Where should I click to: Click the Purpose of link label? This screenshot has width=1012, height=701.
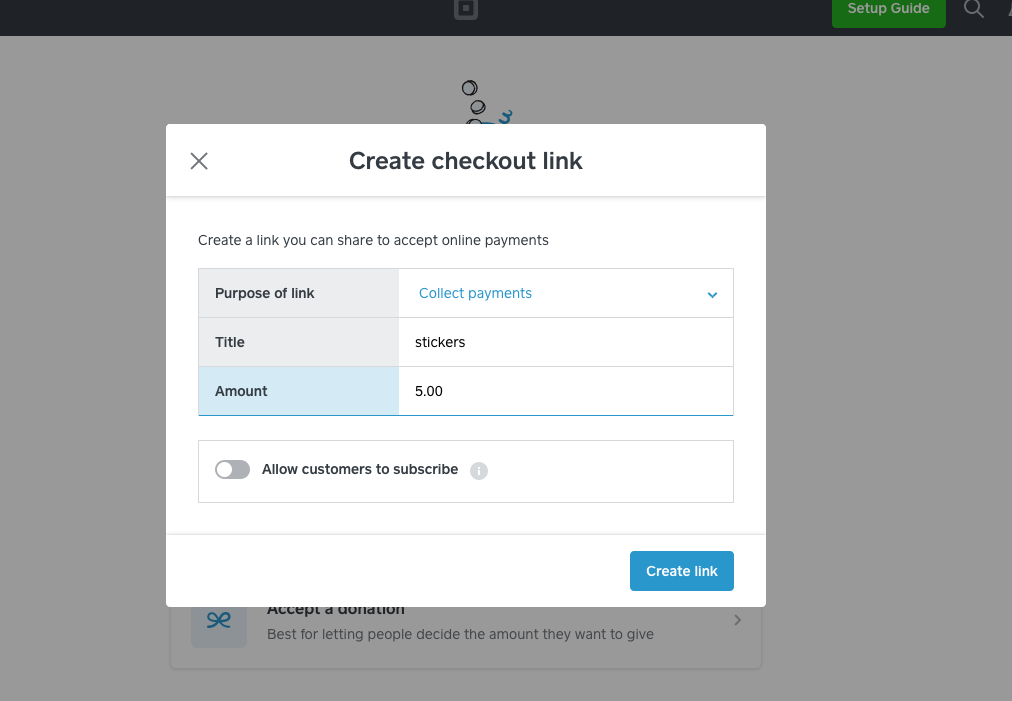click(265, 293)
